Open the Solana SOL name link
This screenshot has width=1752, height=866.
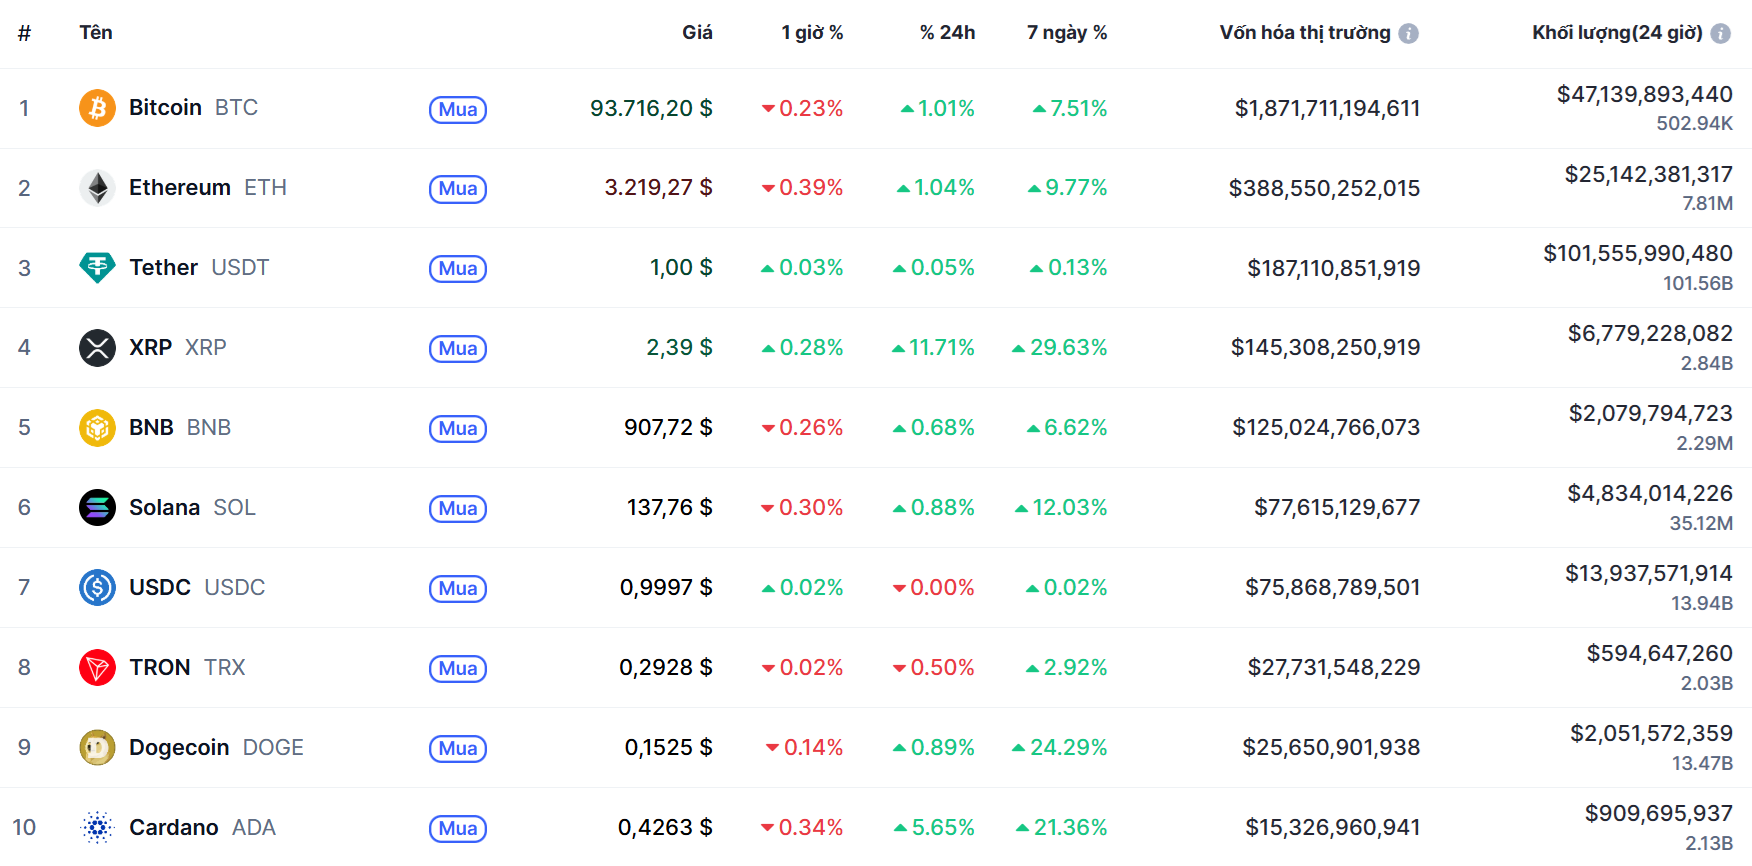click(192, 508)
